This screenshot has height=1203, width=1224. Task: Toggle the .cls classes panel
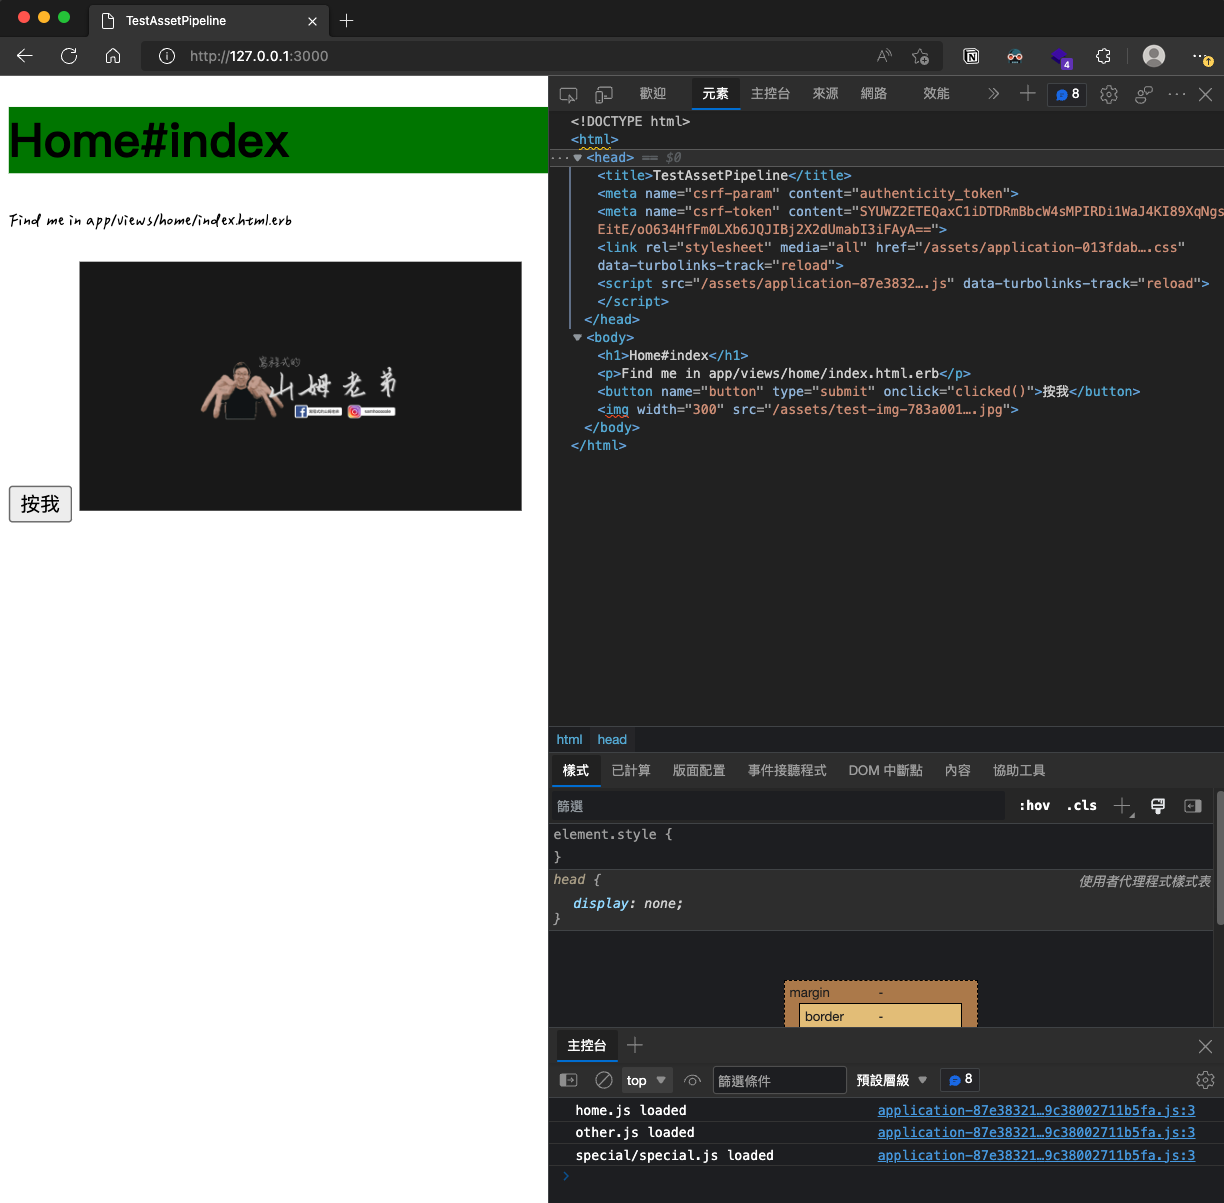pos(1081,806)
